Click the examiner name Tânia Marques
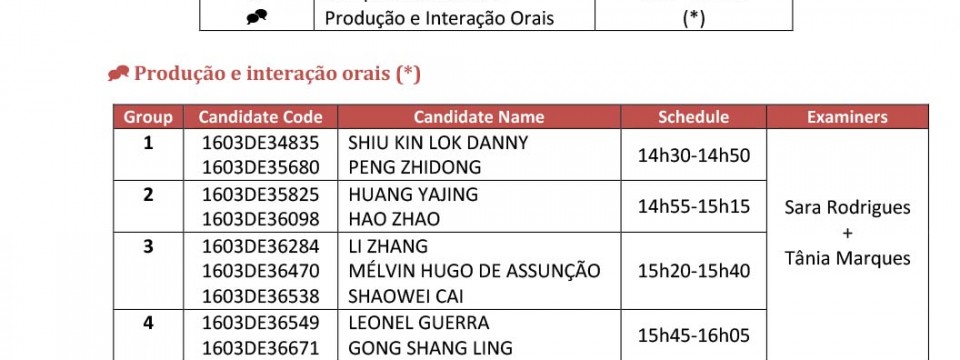960x360 pixels. 847,258
